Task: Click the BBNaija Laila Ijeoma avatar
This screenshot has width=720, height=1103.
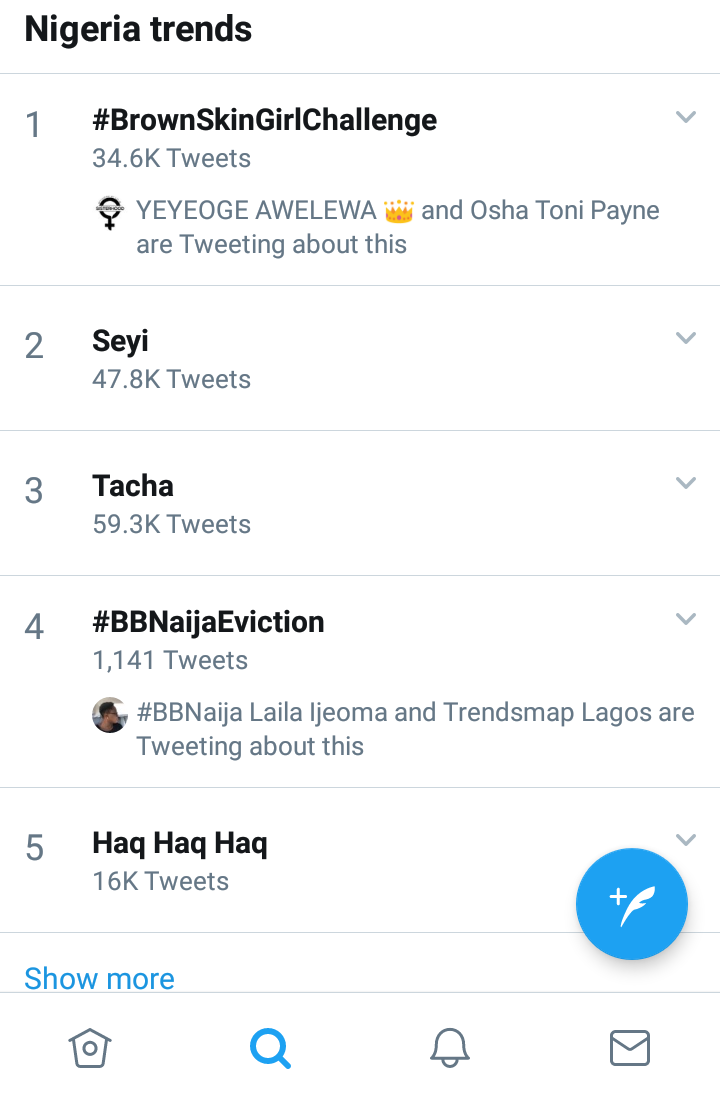Action: click(110, 715)
